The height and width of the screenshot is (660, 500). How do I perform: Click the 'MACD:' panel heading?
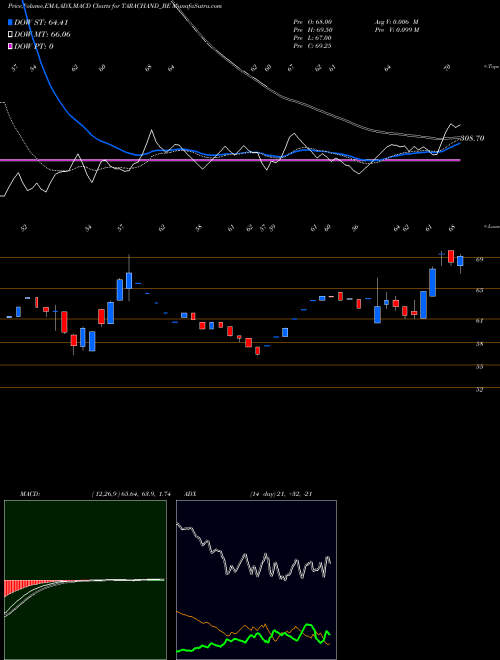coord(30,494)
